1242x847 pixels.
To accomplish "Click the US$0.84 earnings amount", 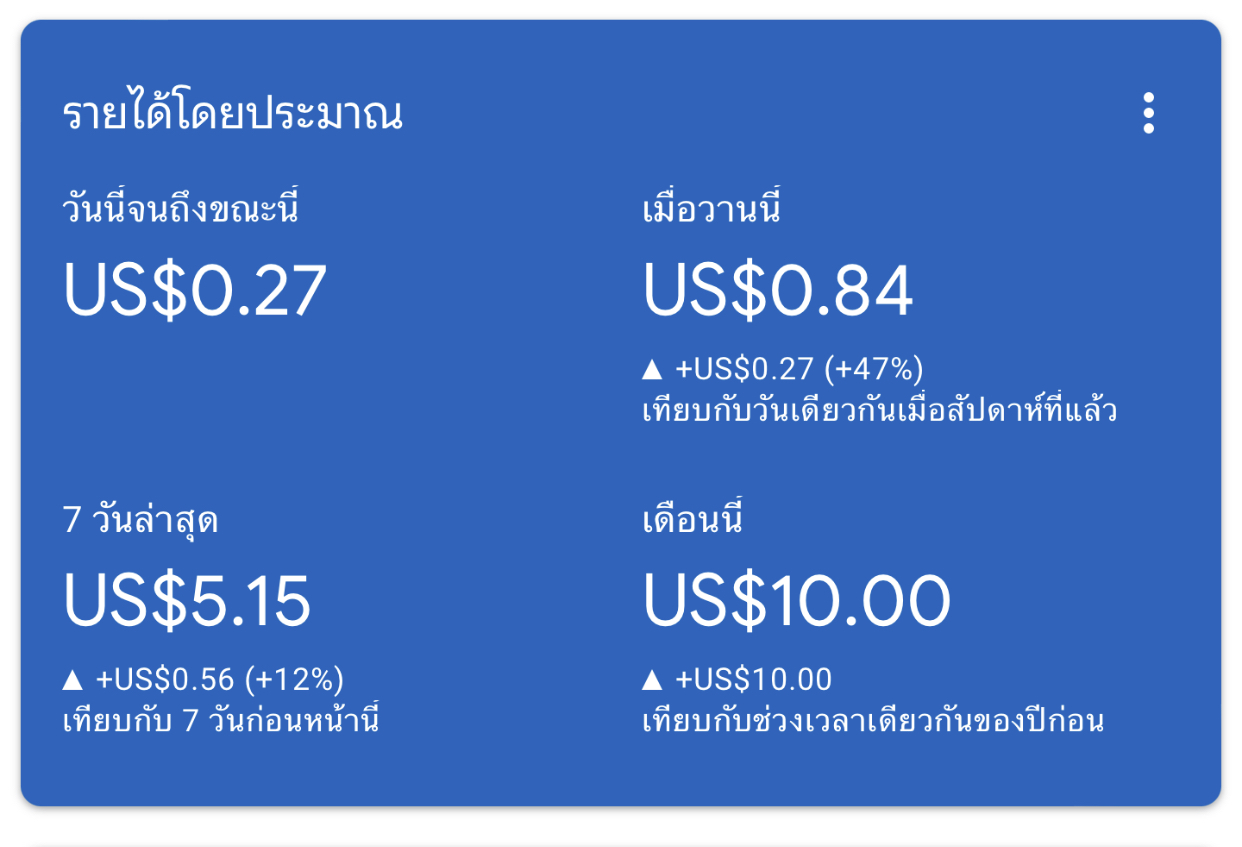I will point(777,290).
